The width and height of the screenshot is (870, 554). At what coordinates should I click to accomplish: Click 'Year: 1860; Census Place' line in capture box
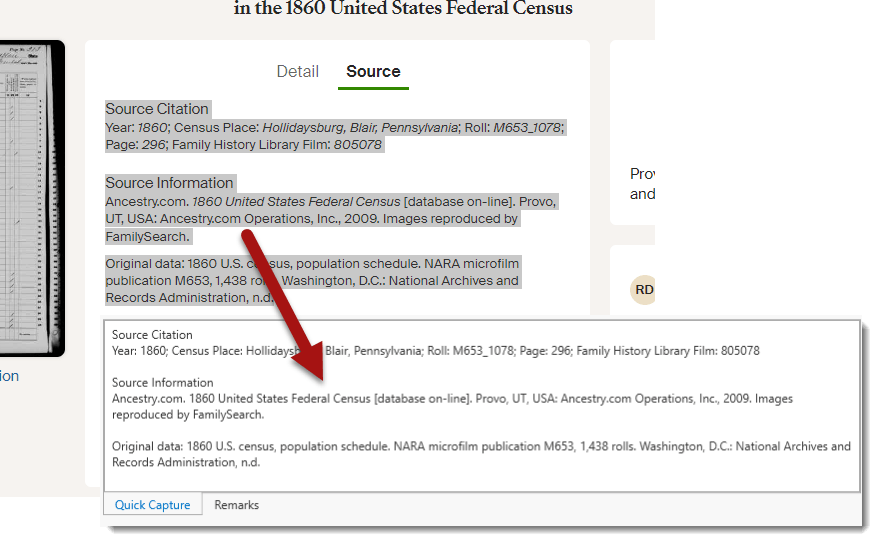coord(436,351)
